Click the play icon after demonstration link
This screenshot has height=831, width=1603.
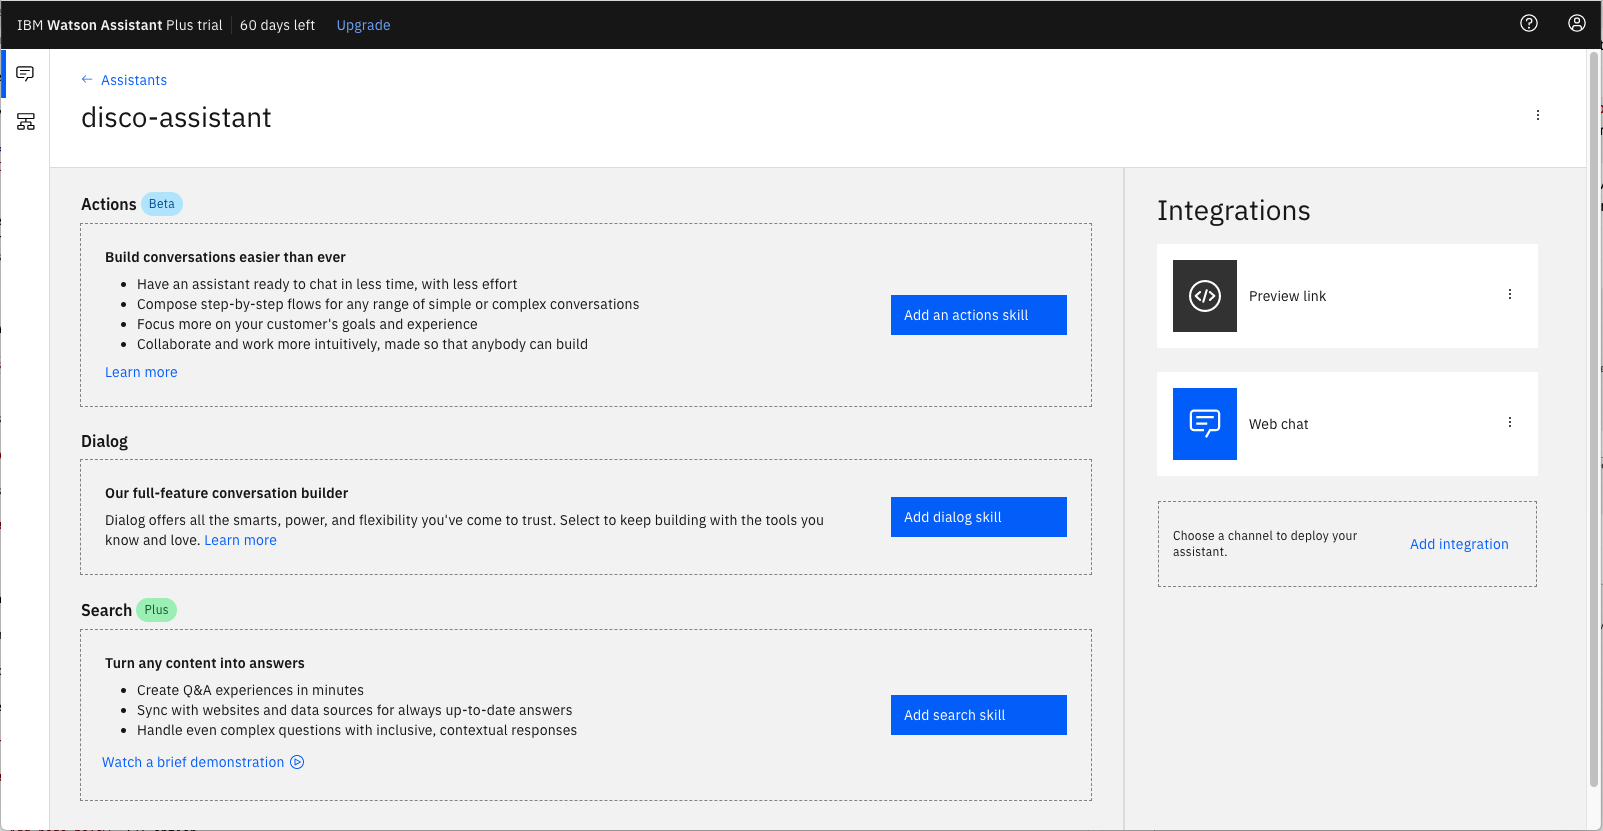(x=297, y=762)
